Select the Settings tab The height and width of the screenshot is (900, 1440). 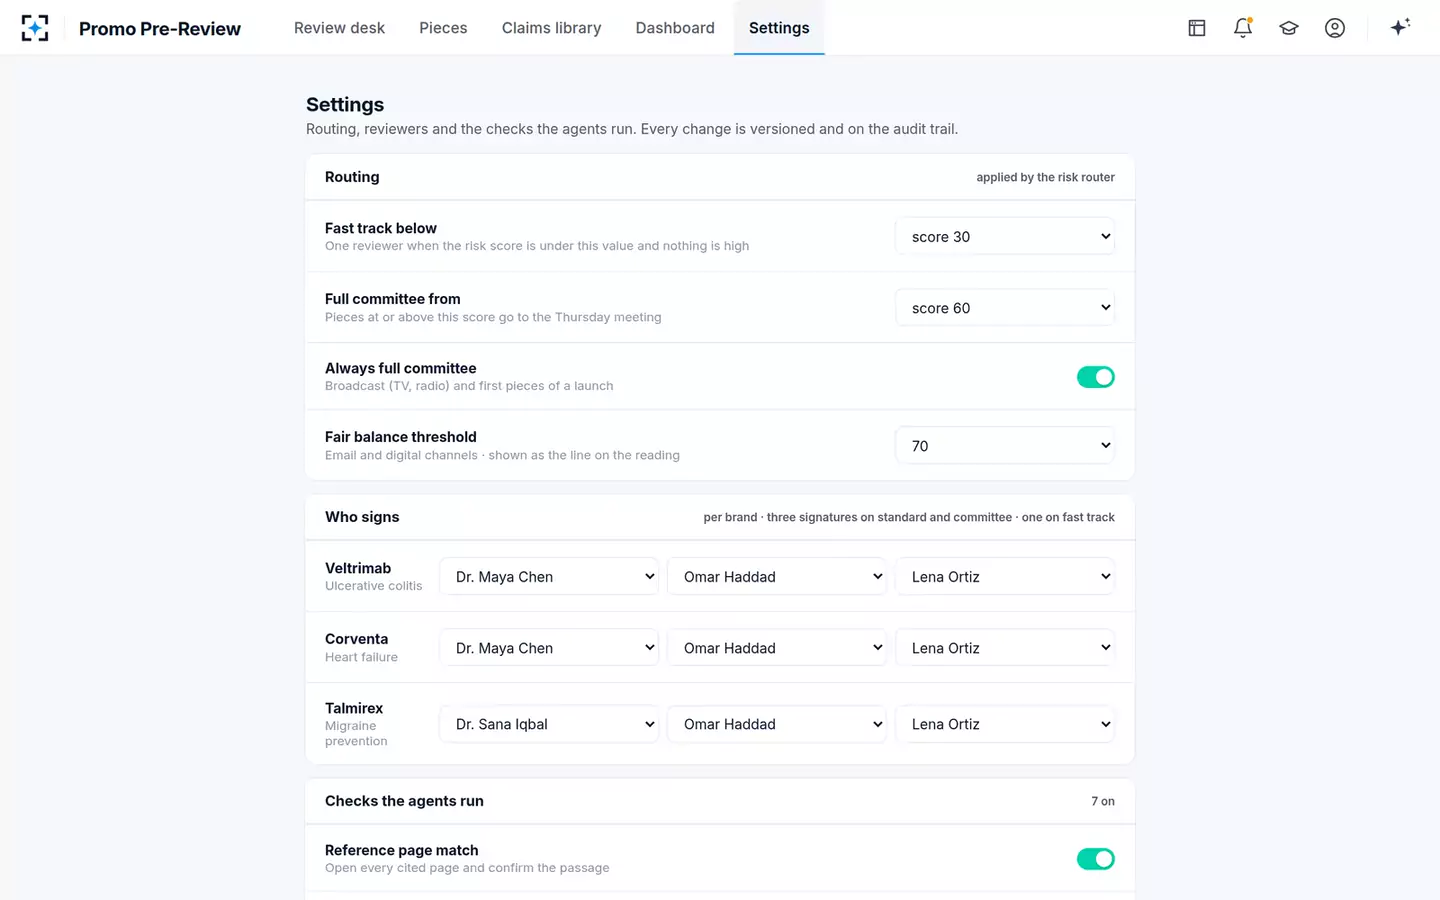(779, 28)
